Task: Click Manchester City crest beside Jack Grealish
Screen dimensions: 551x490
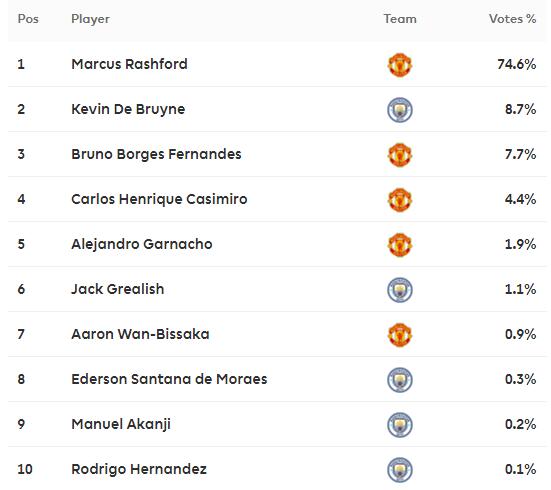Action: click(400, 290)
